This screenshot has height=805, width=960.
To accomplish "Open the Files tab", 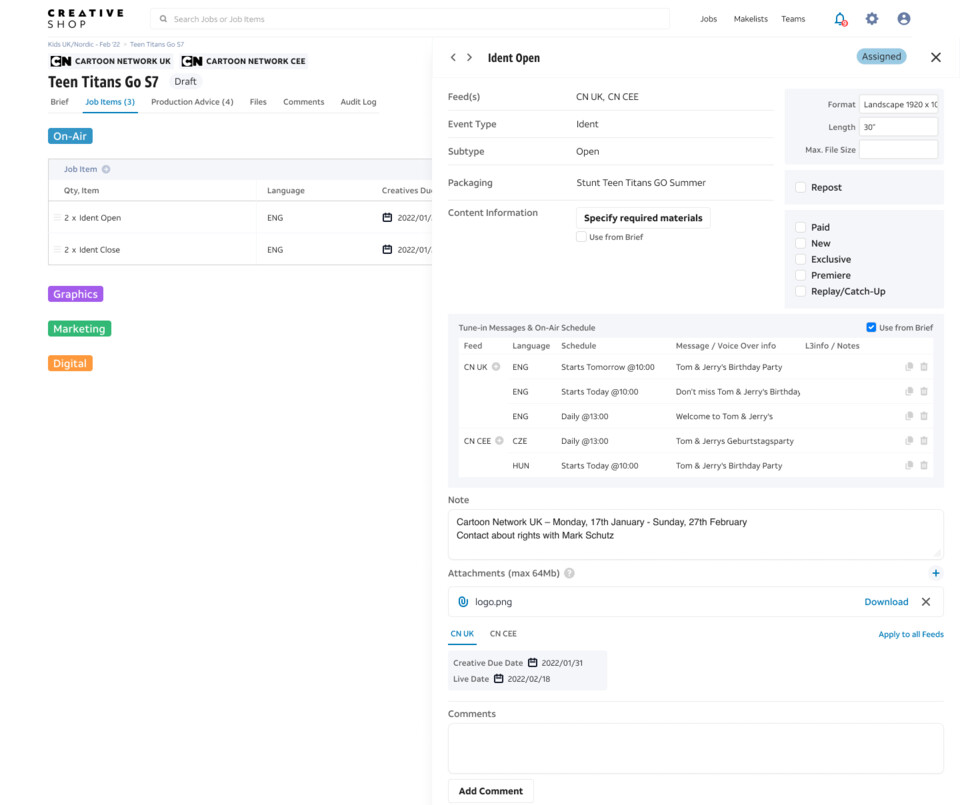I will coord(258,102).
